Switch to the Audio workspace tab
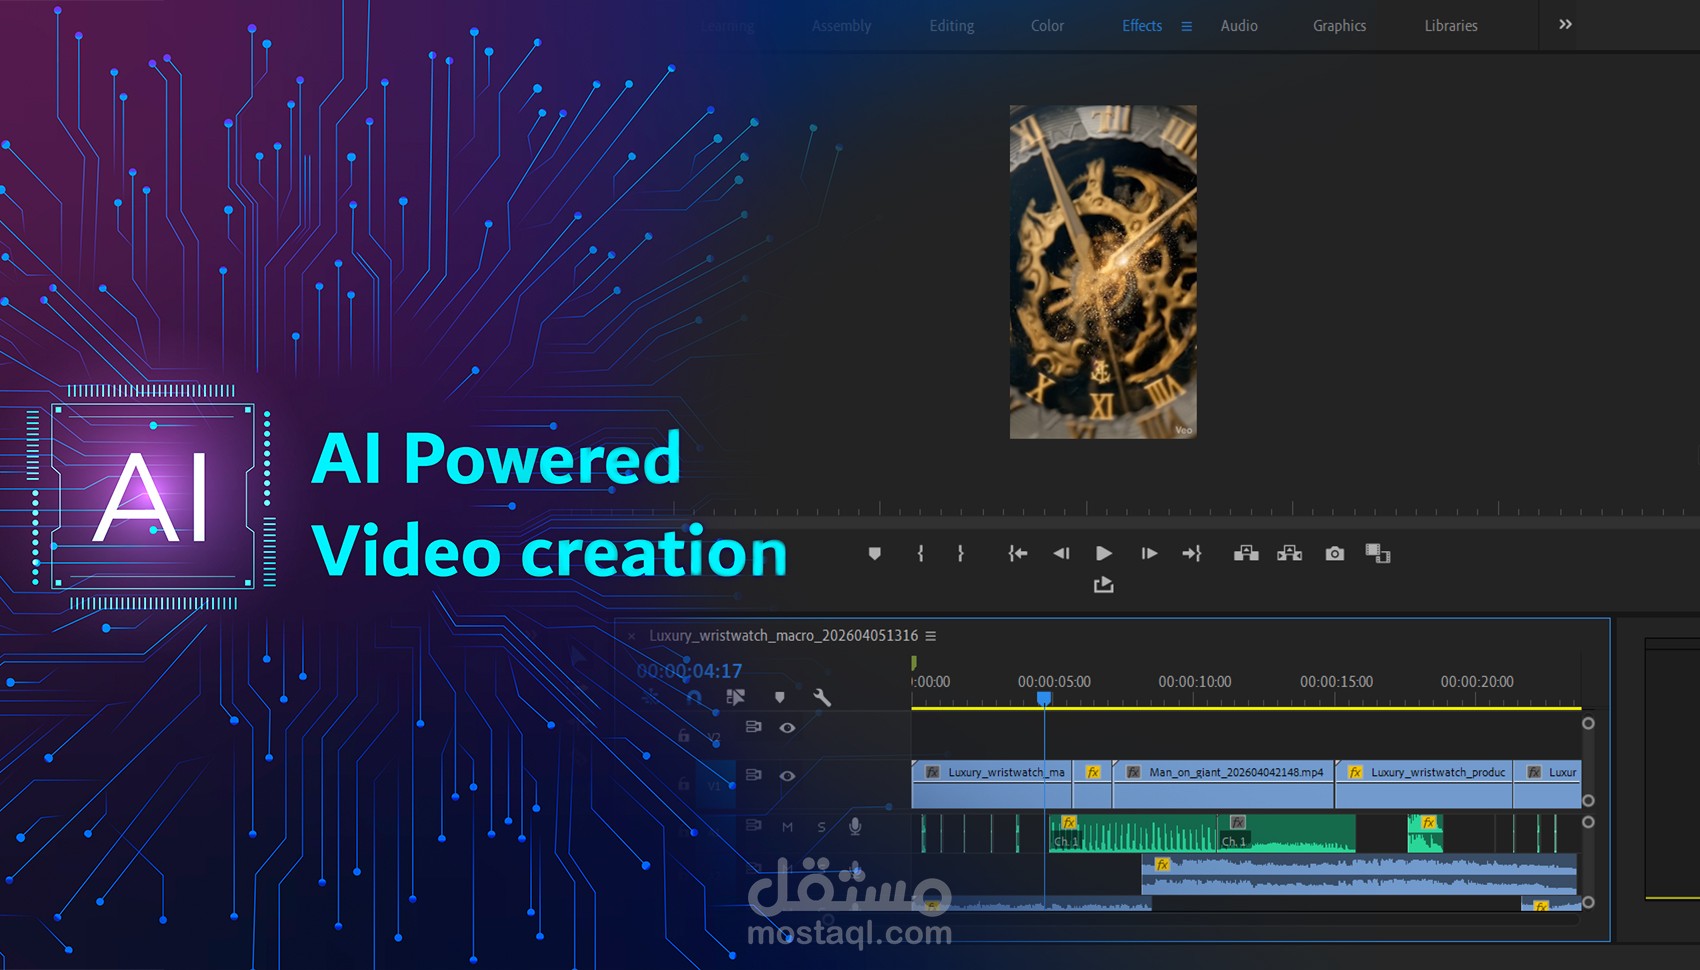 coord(1239,26)
